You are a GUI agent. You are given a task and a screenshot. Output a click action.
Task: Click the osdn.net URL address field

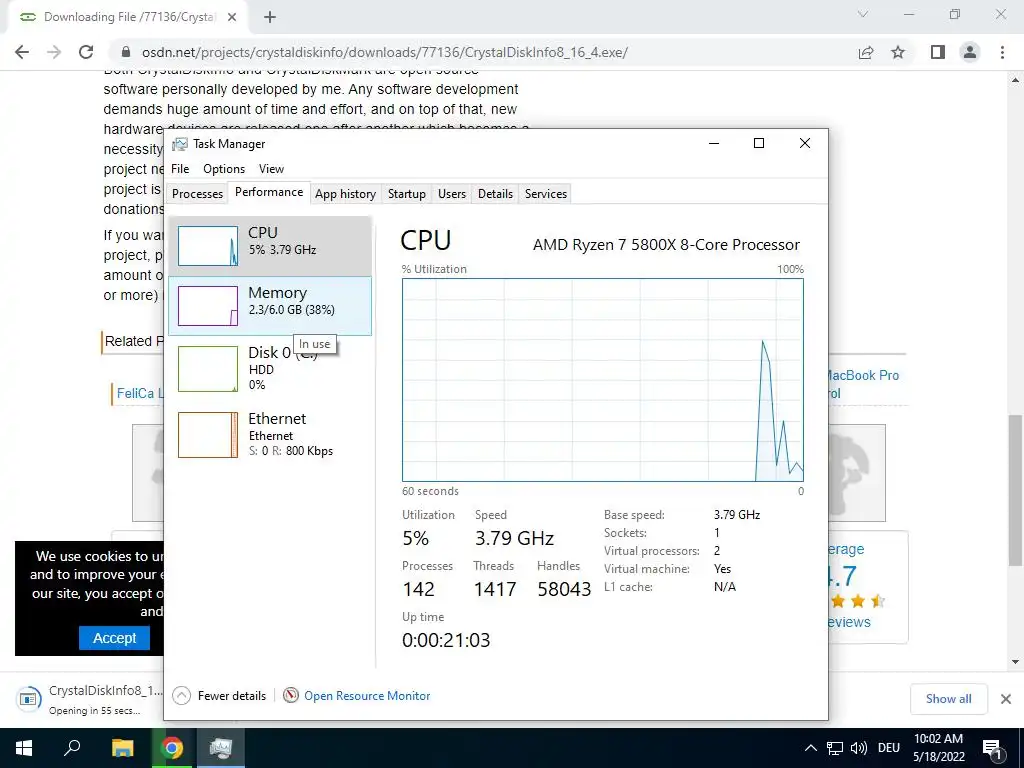point(385,52)
